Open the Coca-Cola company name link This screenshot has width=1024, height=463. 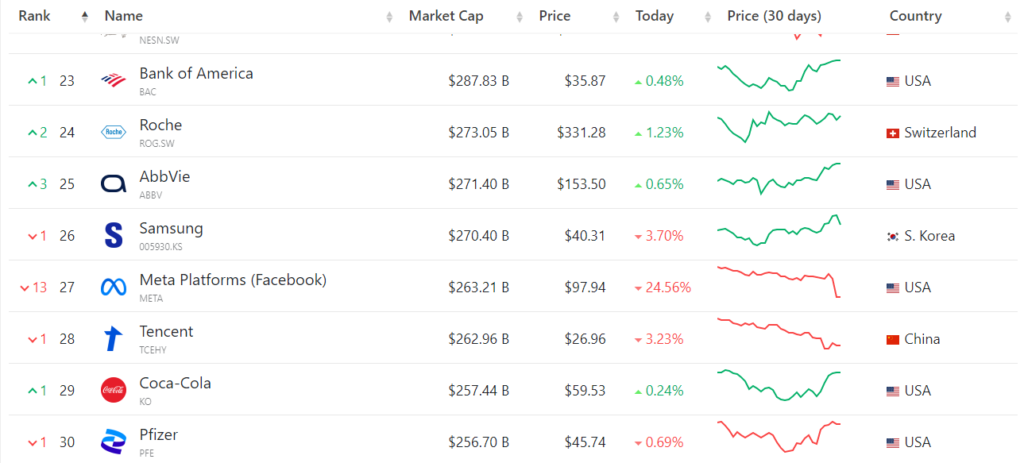click(175, 383)
